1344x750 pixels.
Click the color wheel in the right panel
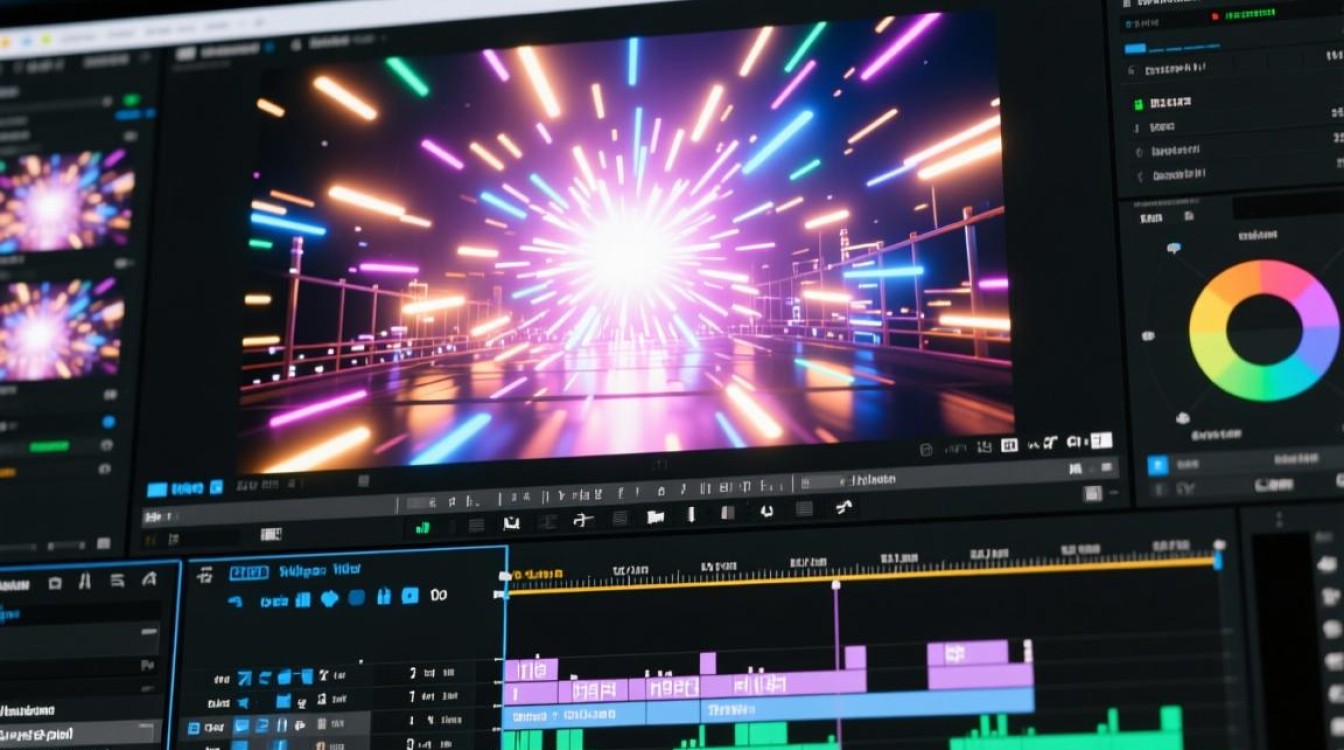coord(1264,330)
